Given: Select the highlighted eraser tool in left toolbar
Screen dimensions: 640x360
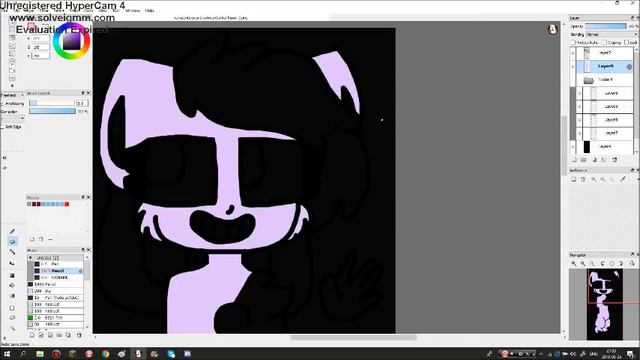Looking at the screenshot, I should 12,242.
